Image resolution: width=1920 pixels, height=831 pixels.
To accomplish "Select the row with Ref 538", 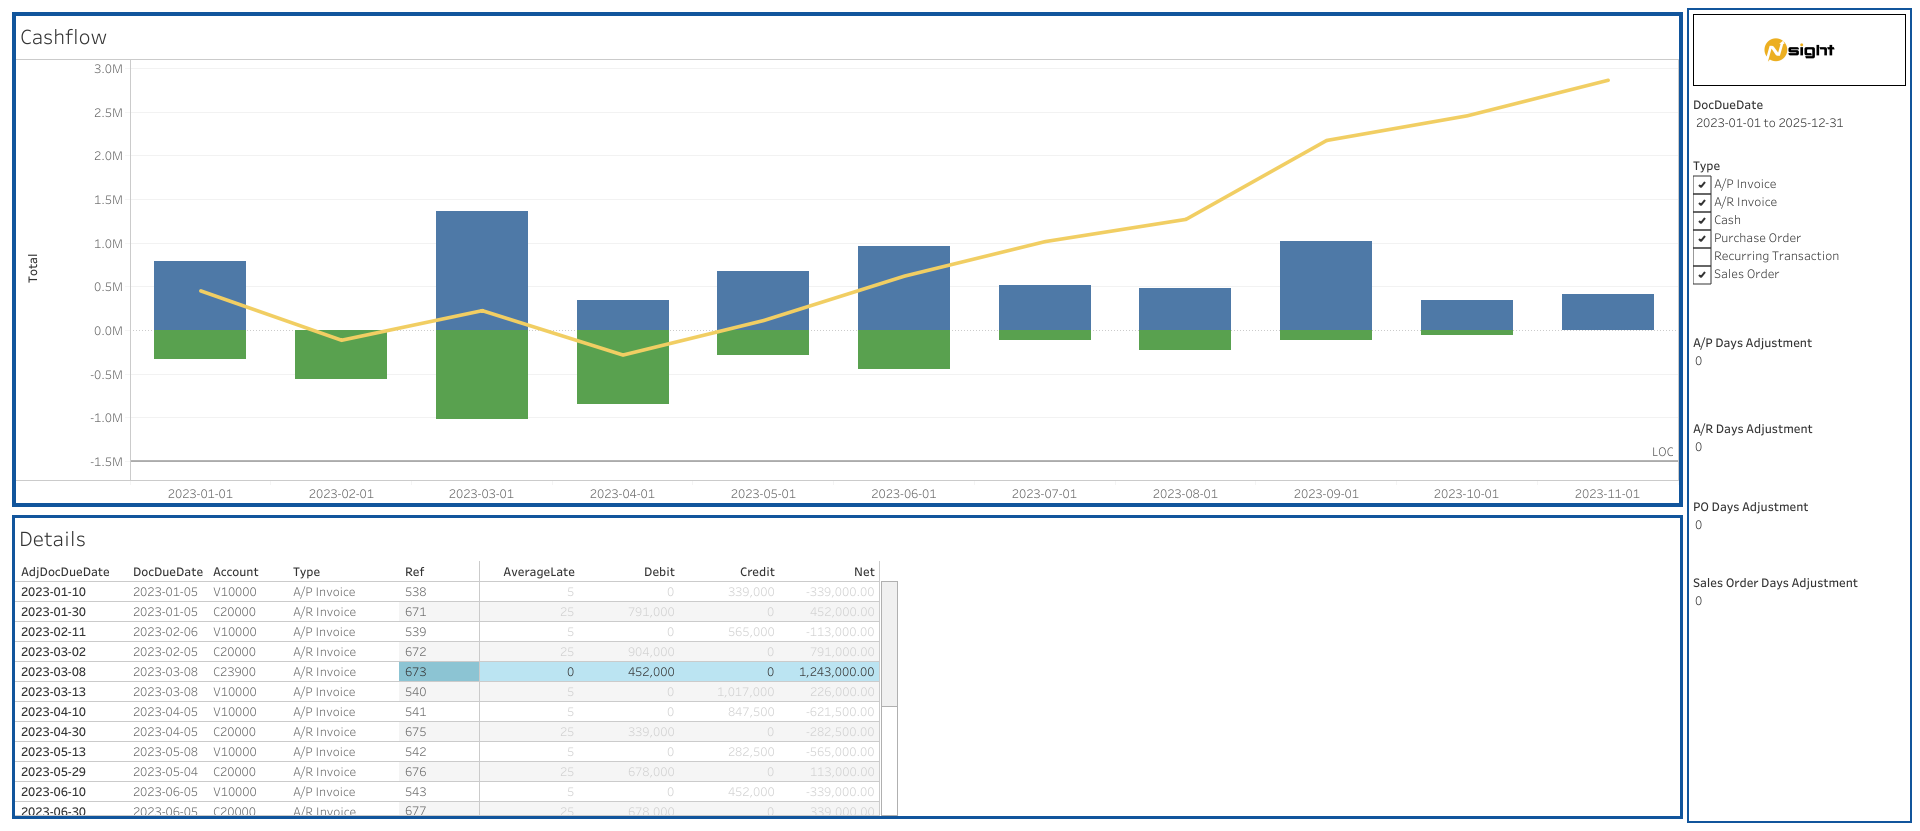I will click(415, 592).
